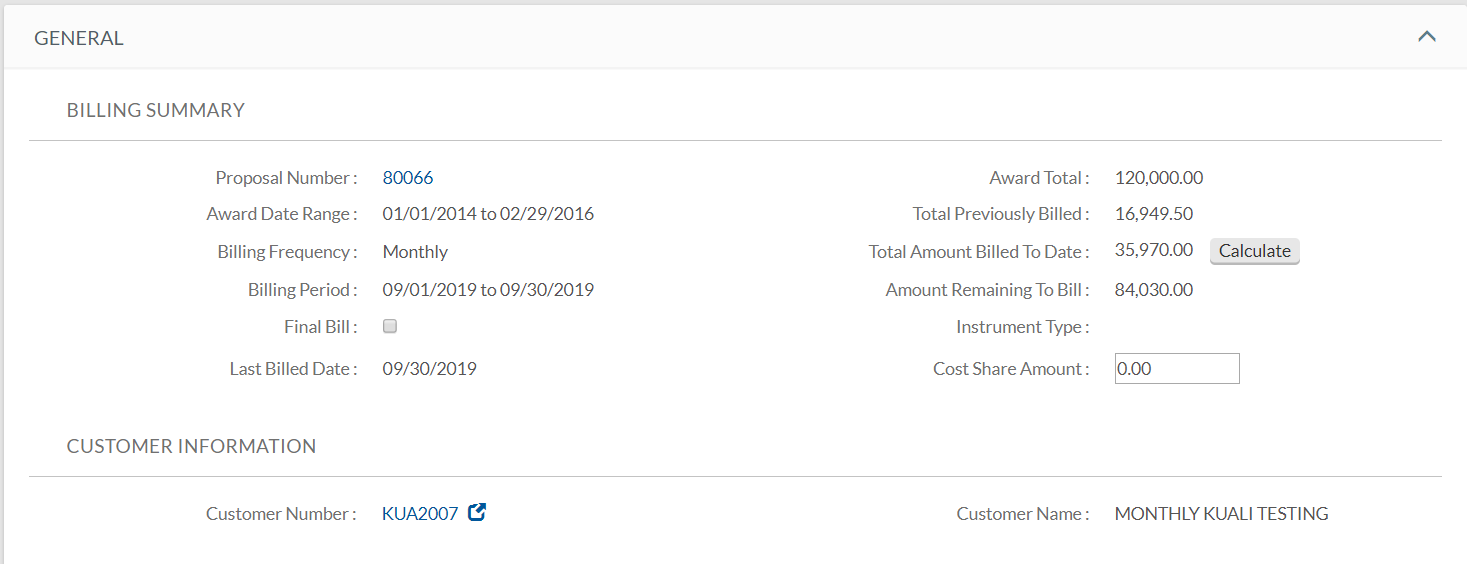Click customer name MONTHLY KUALI TESTING

(1221, 514)
